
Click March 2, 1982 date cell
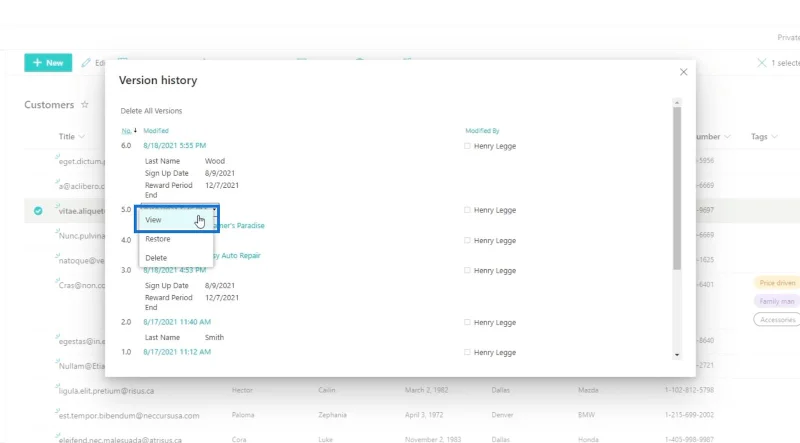pos(427,390)
